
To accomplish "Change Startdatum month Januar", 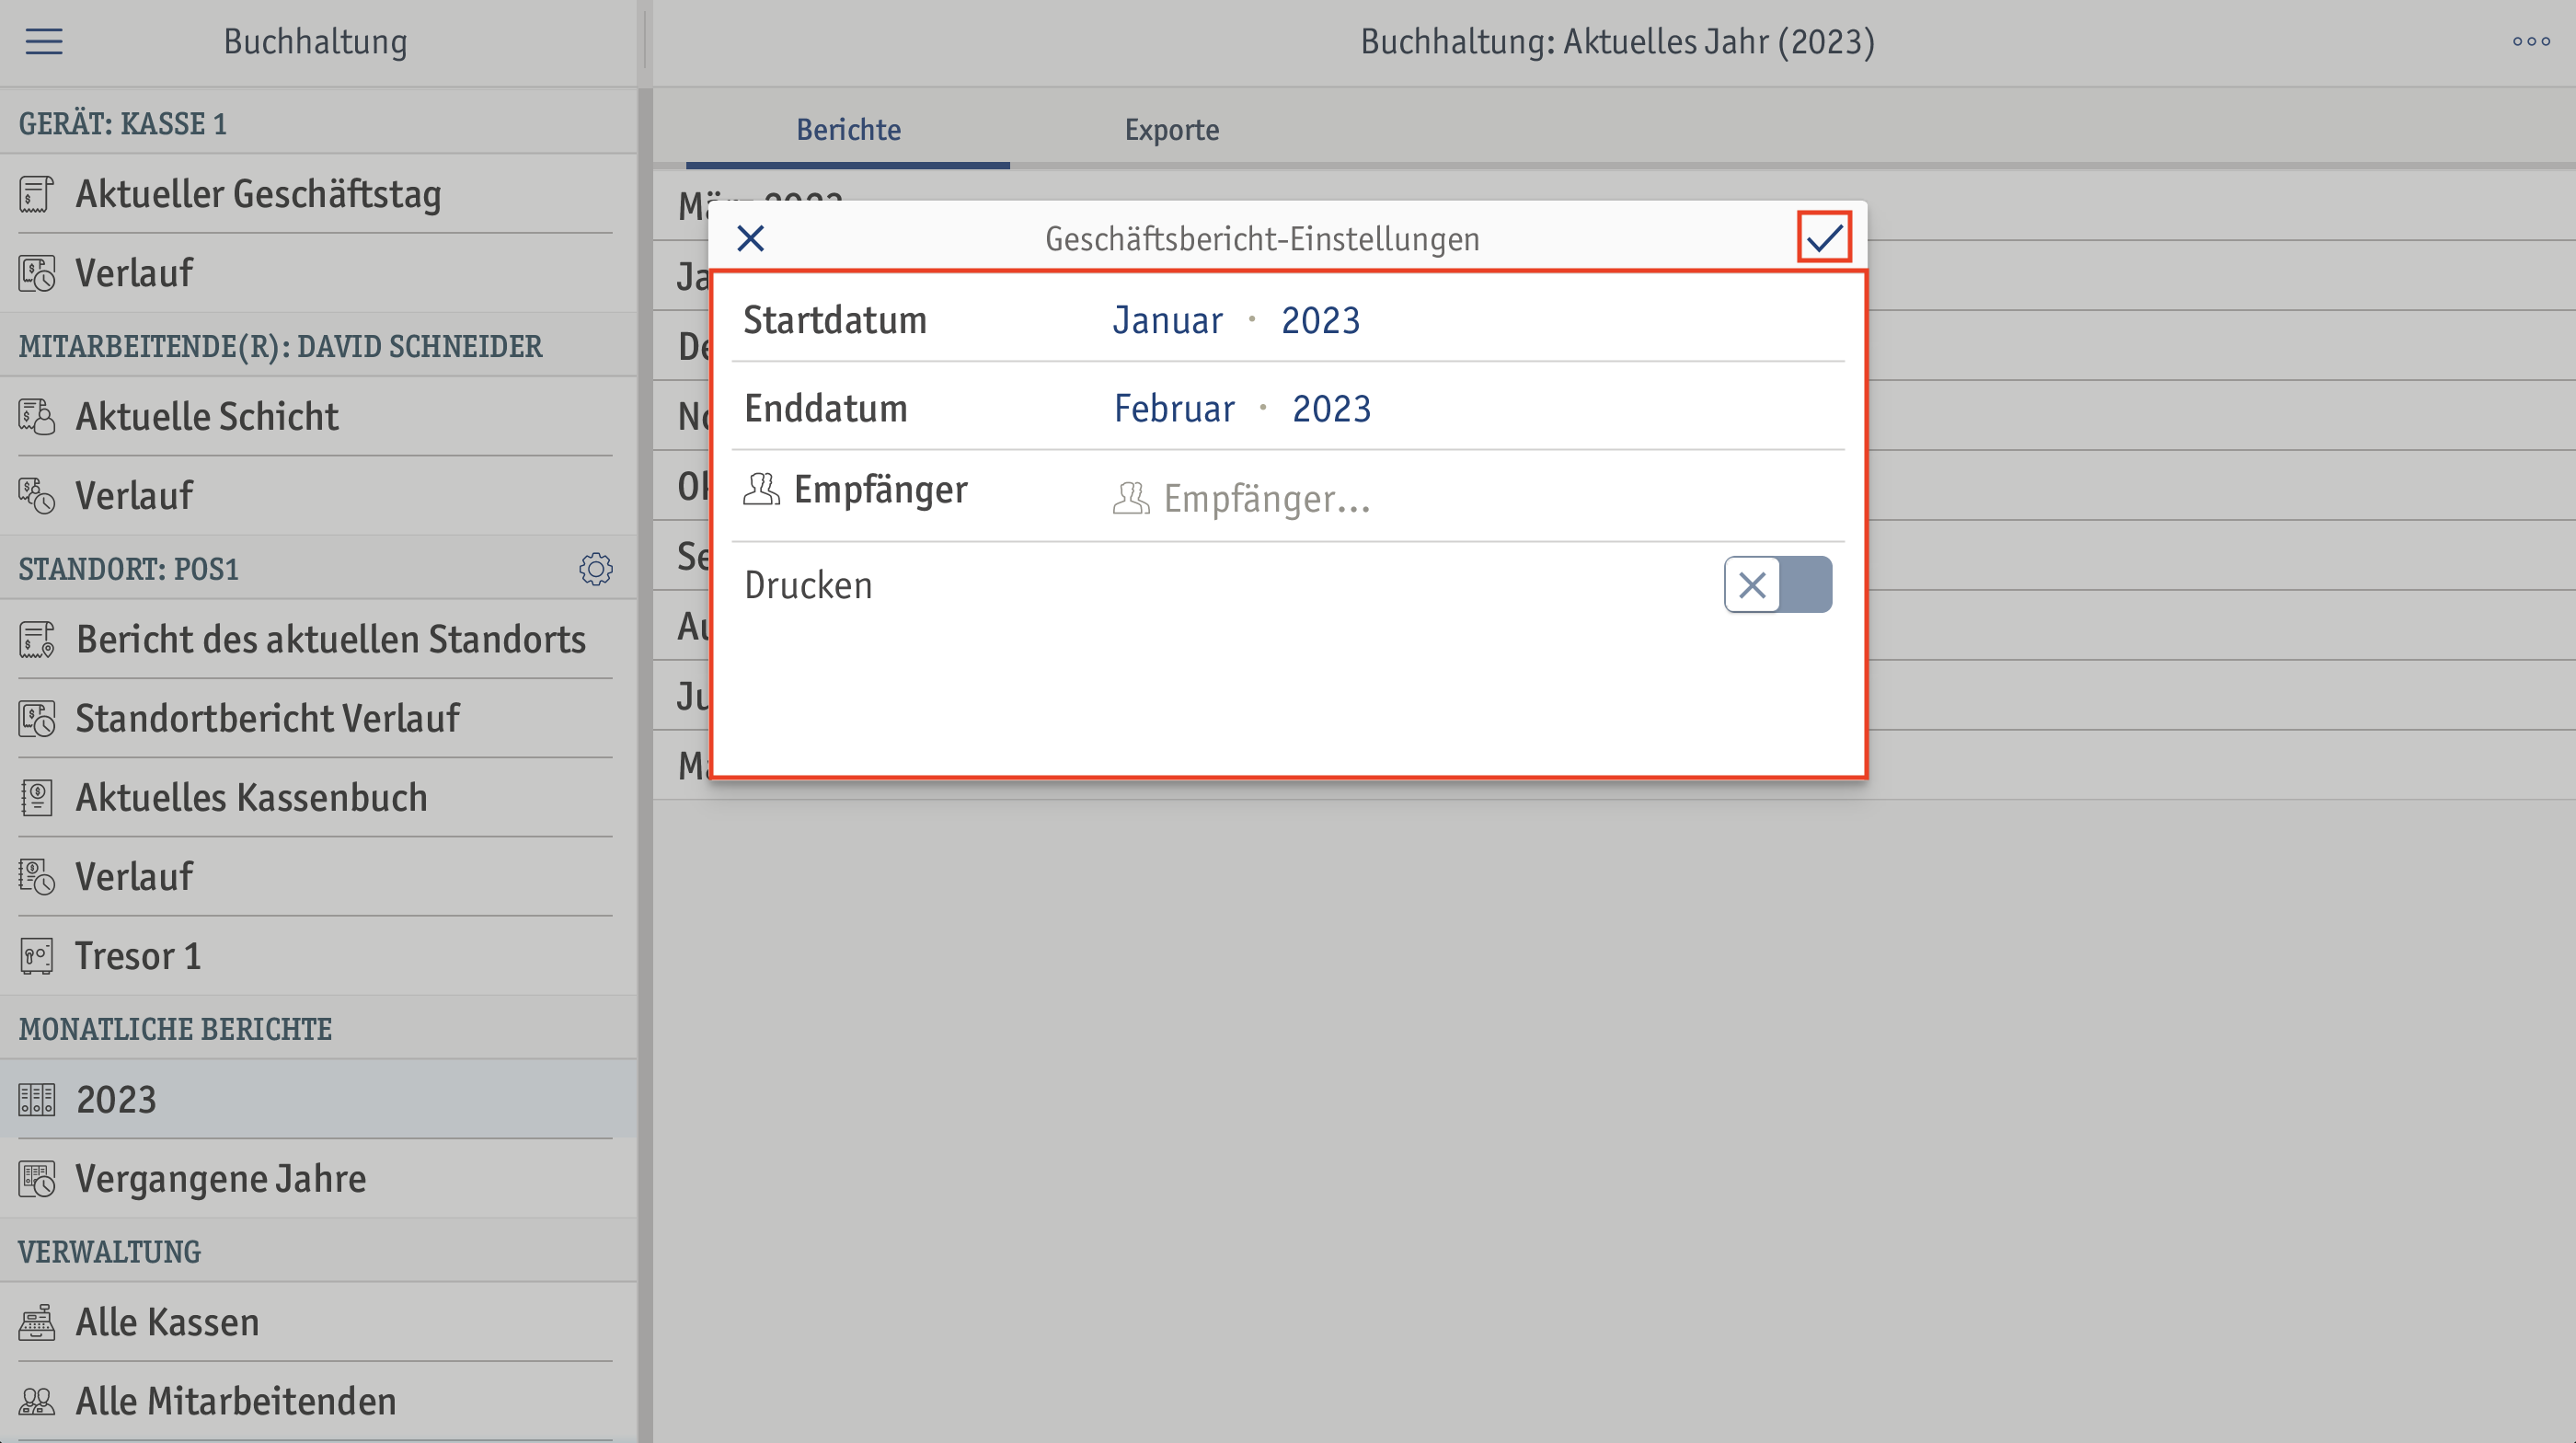I will 1167,321.
